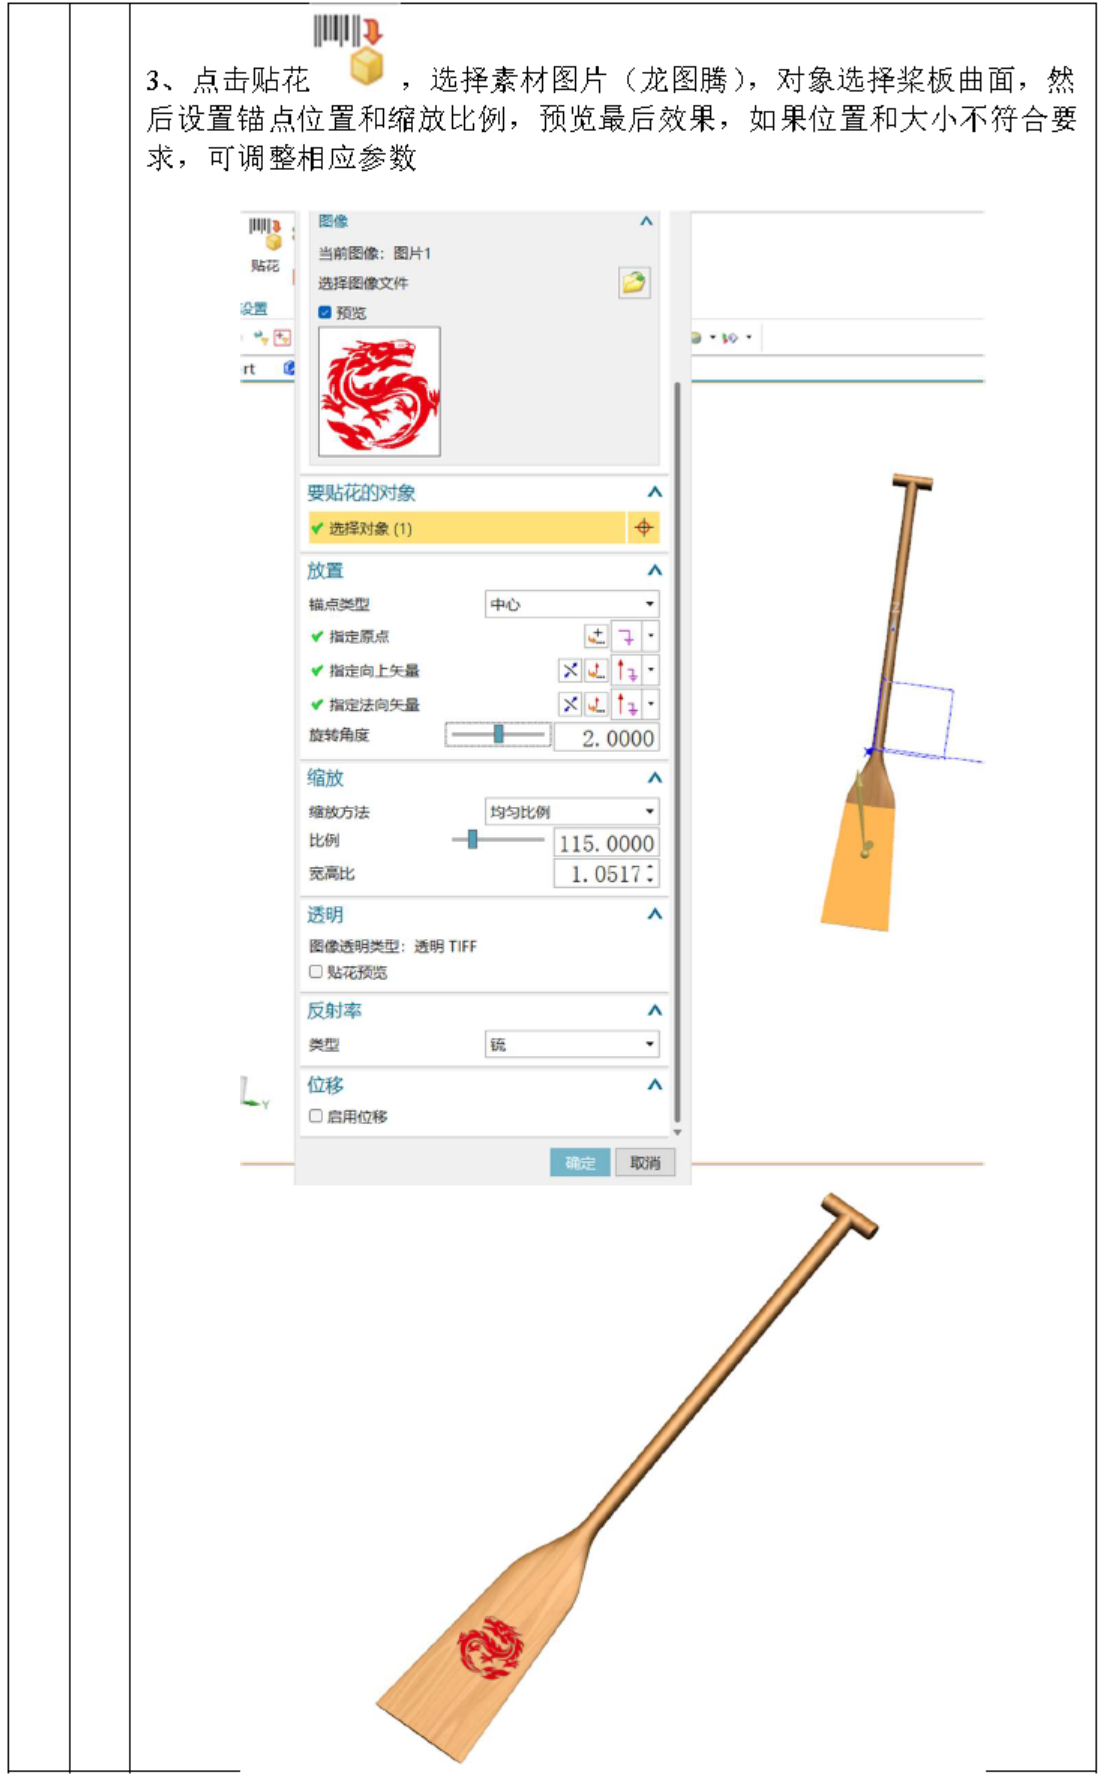
Task: Toggle the 预览 preview checkbox
Action: point(325,313)
